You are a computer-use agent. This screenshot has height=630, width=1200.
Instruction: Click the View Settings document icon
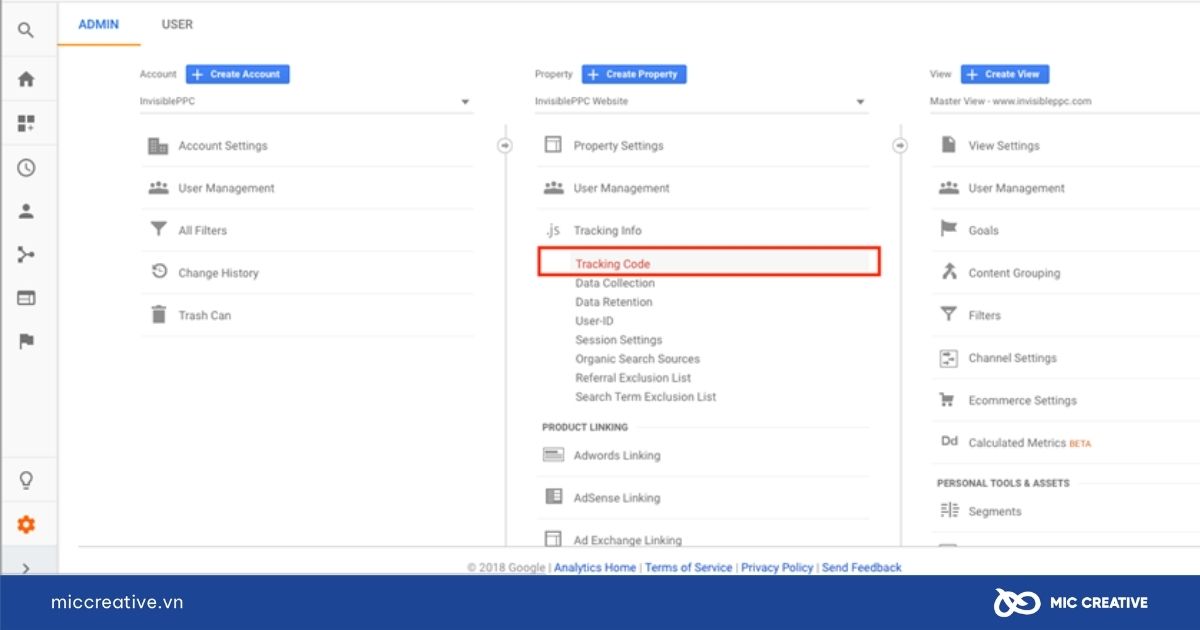[x=948, y=145]
